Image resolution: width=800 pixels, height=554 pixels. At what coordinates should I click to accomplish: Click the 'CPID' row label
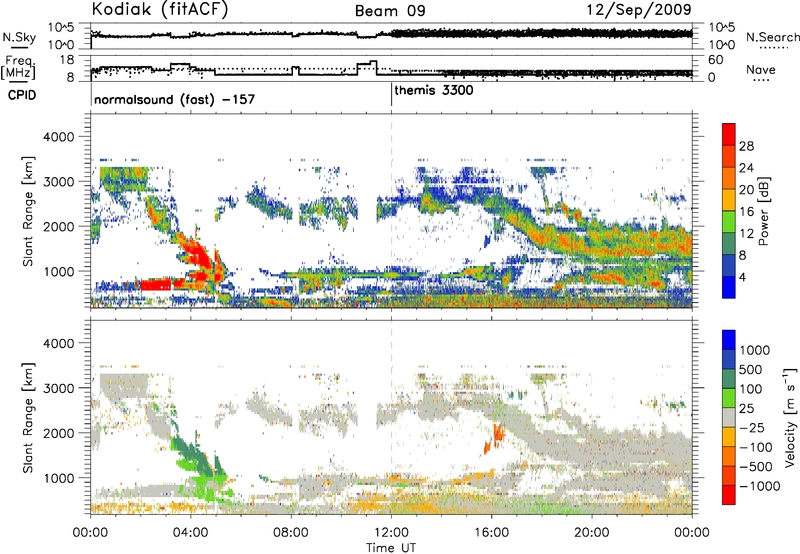coord(22,95)
